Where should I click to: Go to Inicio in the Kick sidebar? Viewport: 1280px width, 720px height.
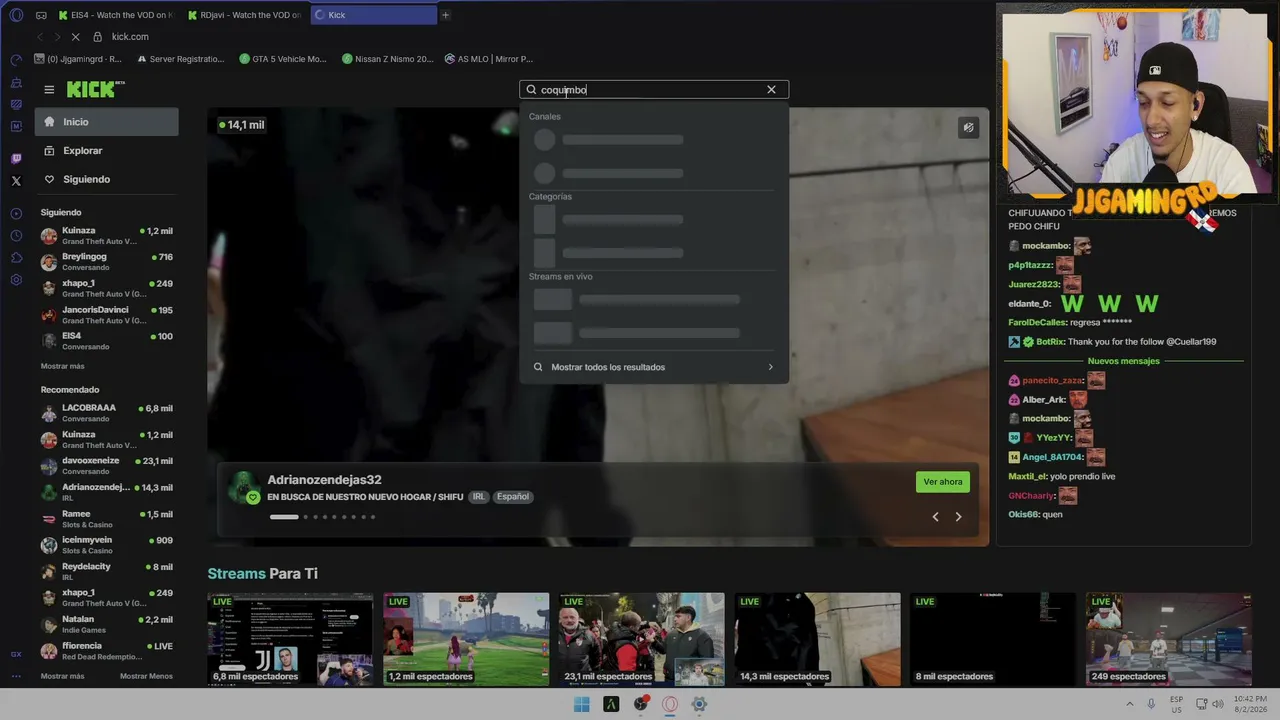(x=107, y=122)
